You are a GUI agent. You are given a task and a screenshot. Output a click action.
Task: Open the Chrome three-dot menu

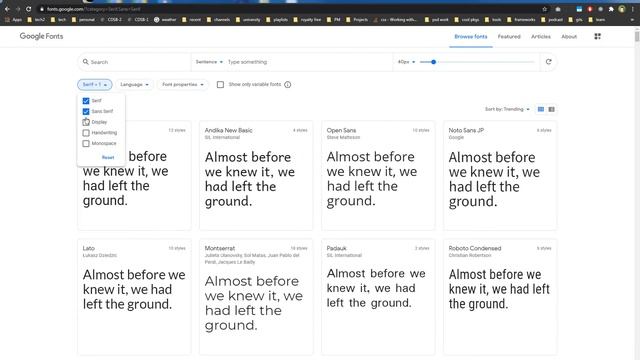633,9
